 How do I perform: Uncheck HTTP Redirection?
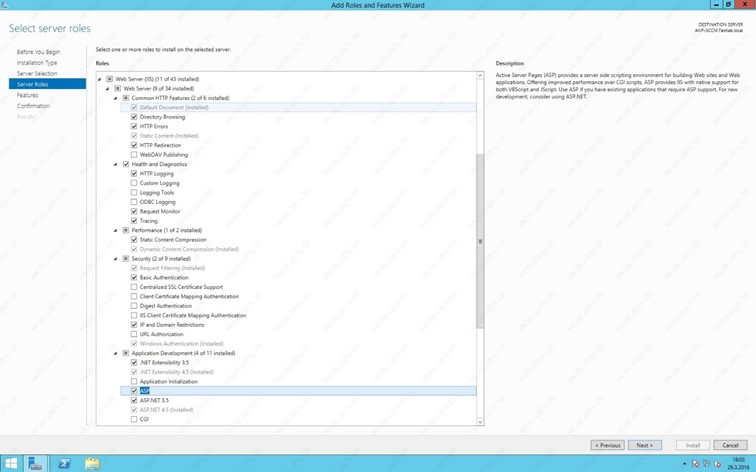tap(134, 145)
